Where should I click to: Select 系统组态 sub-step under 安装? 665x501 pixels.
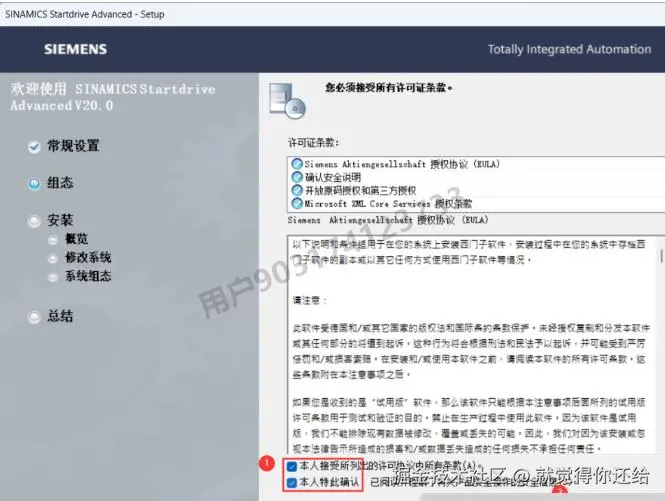click(x=88, y=276)
